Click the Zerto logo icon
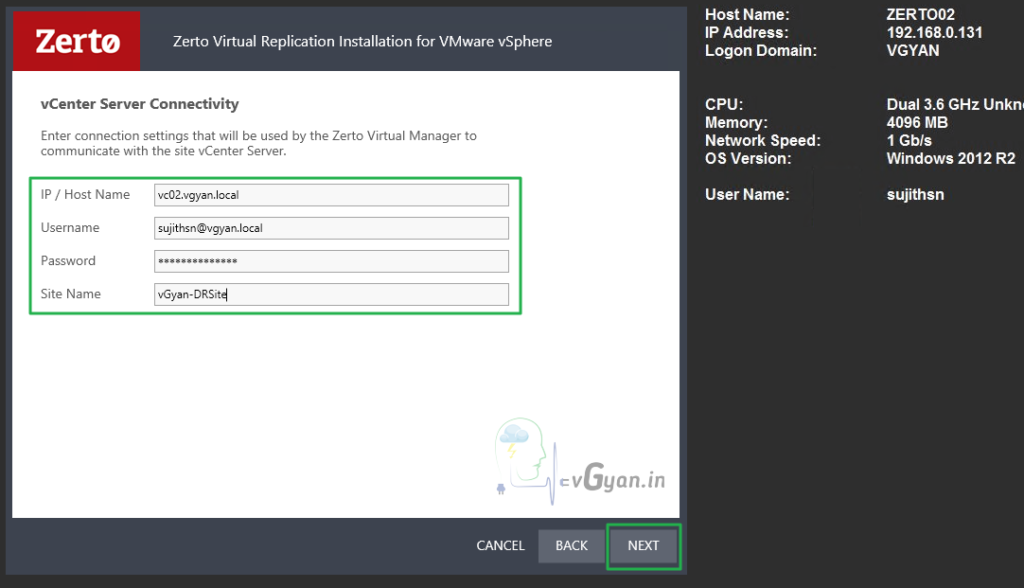Screen dimensions: 1024x588 [x=76, y=40]
